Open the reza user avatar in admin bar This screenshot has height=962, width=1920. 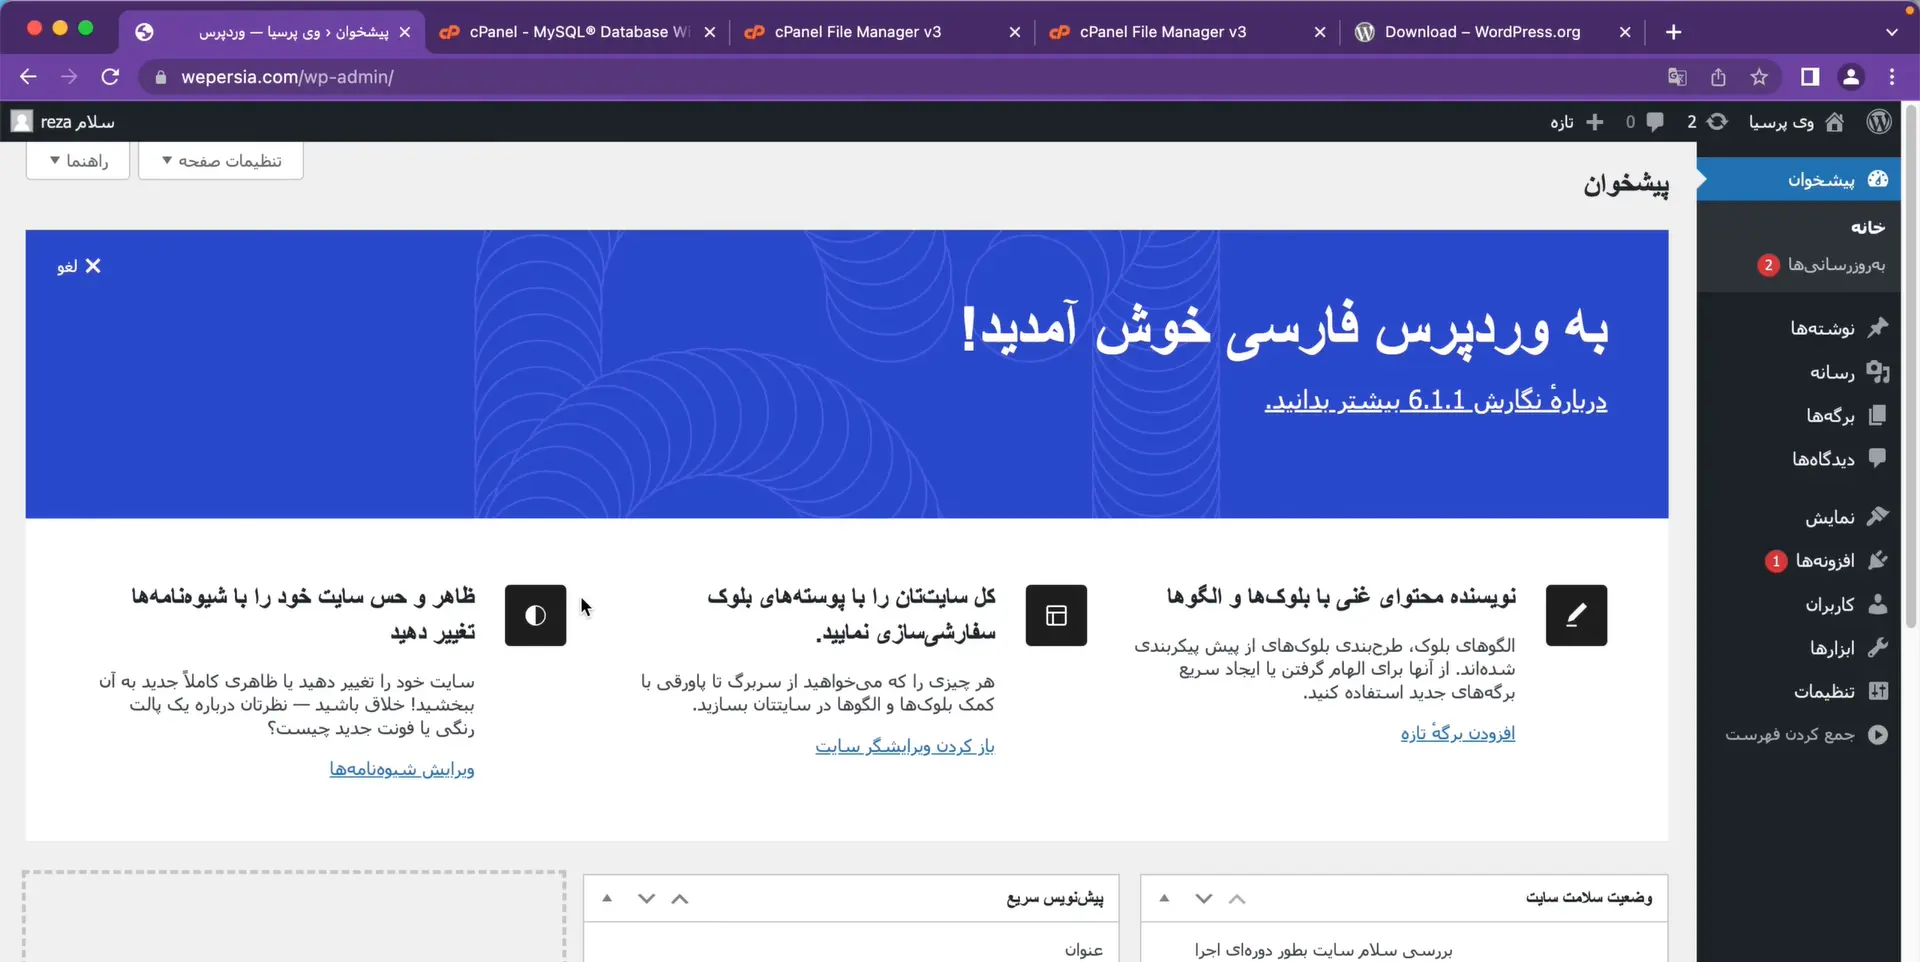pos(22,122)
